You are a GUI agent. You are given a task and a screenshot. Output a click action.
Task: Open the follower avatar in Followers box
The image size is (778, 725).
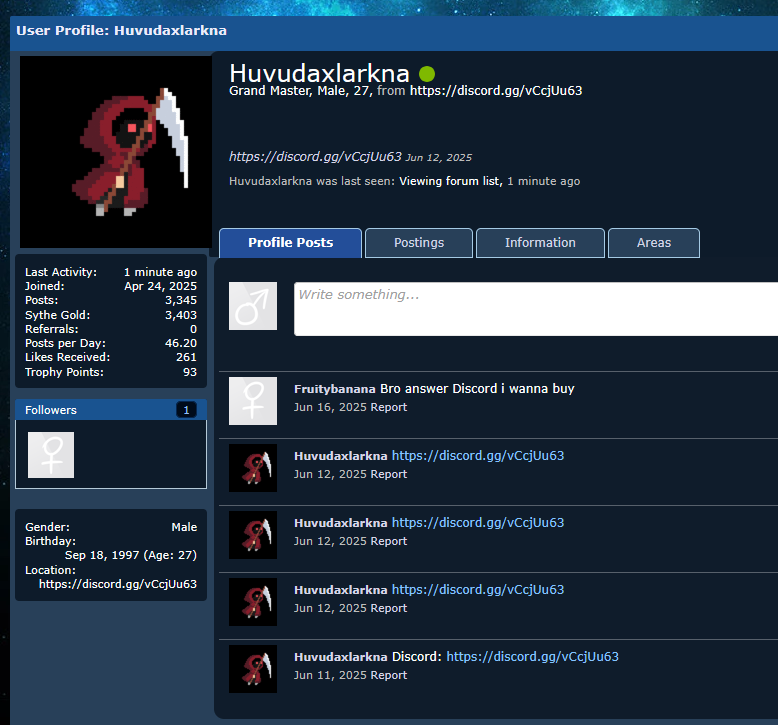(51, 455)
